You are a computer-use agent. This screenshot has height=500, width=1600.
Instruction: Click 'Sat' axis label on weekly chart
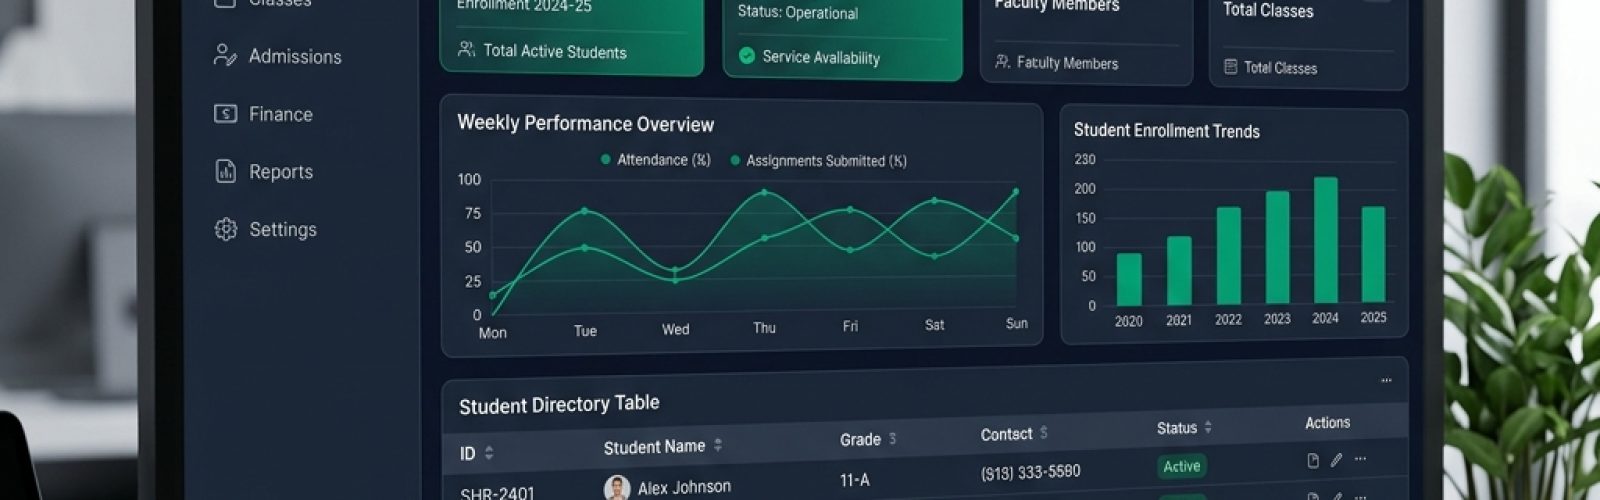click(934, 325)
